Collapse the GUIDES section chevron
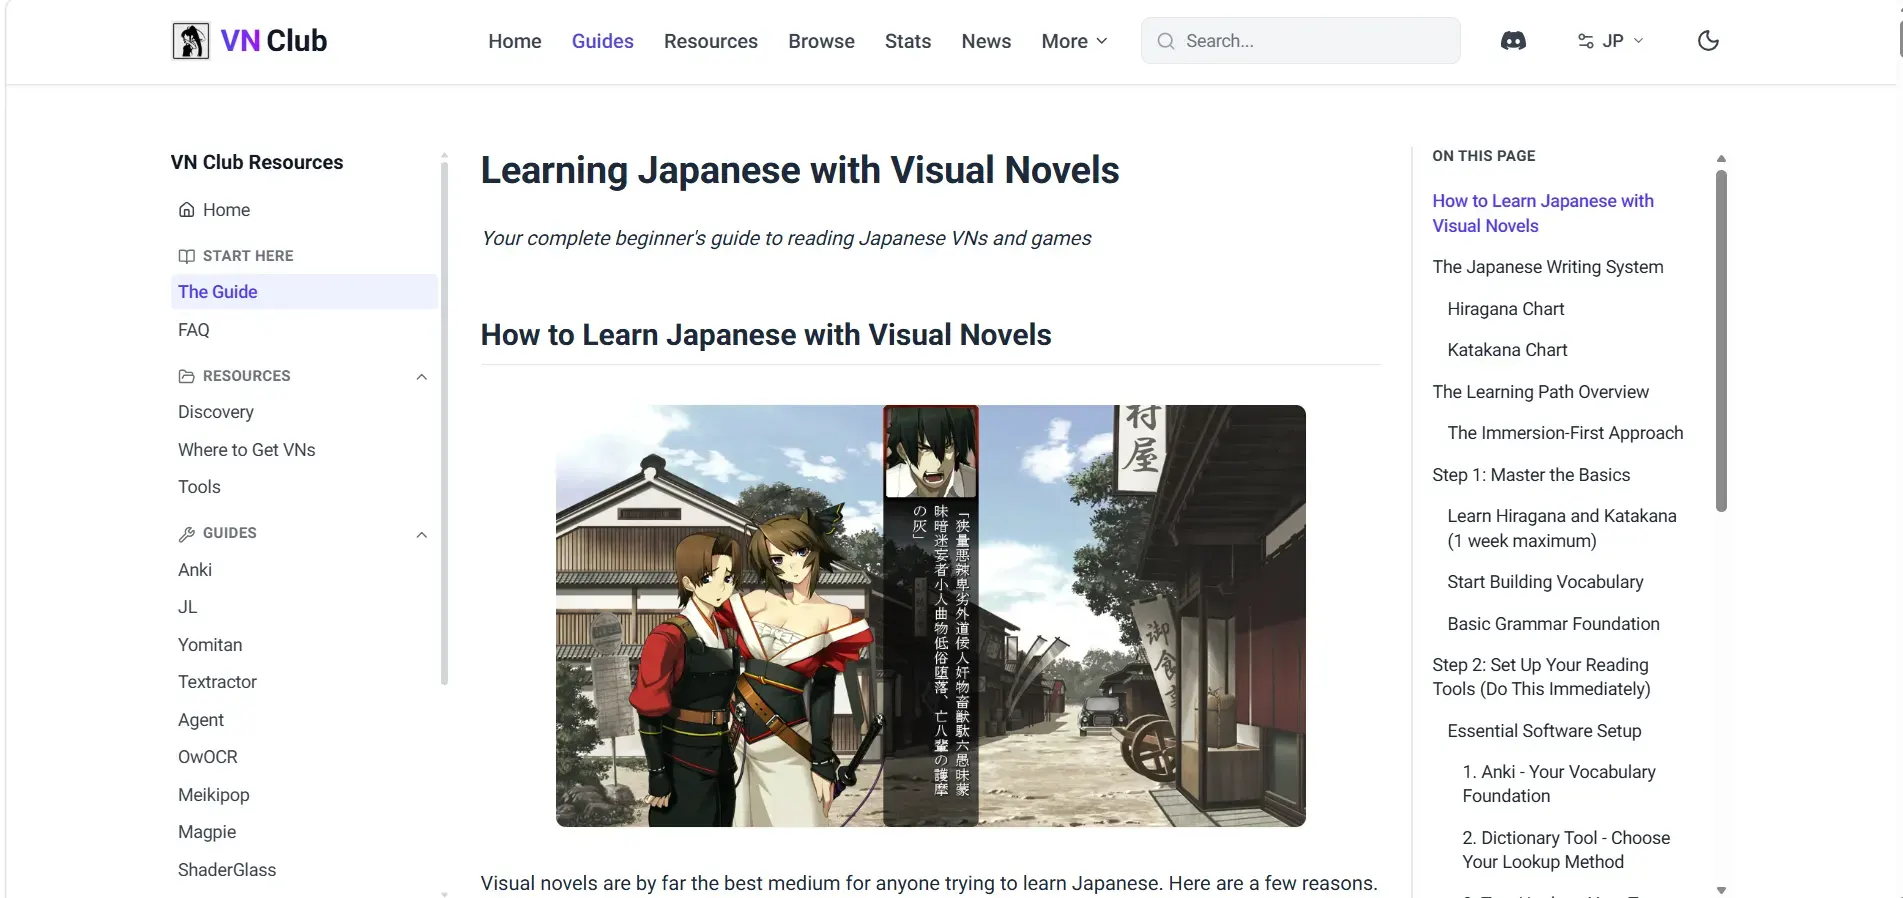1903x898 pixels. pyautogui.click(x=422, y=535)
